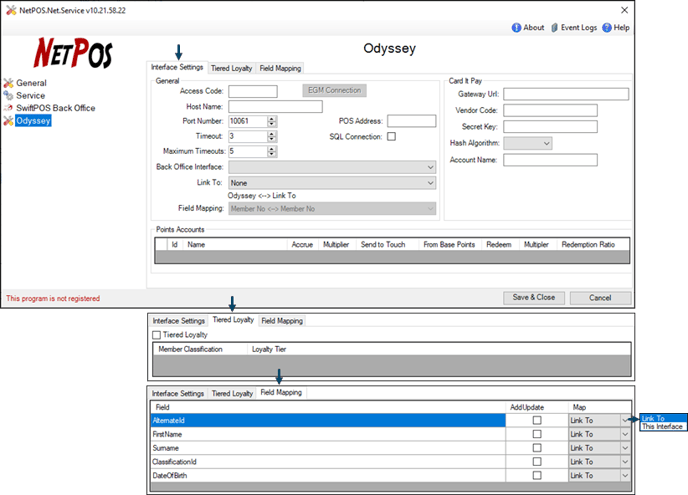The height and width of the screenshot is (495, 688).
Task: Check AddUpdate for DateOfBirth row
Action: (x=537, y=475)
